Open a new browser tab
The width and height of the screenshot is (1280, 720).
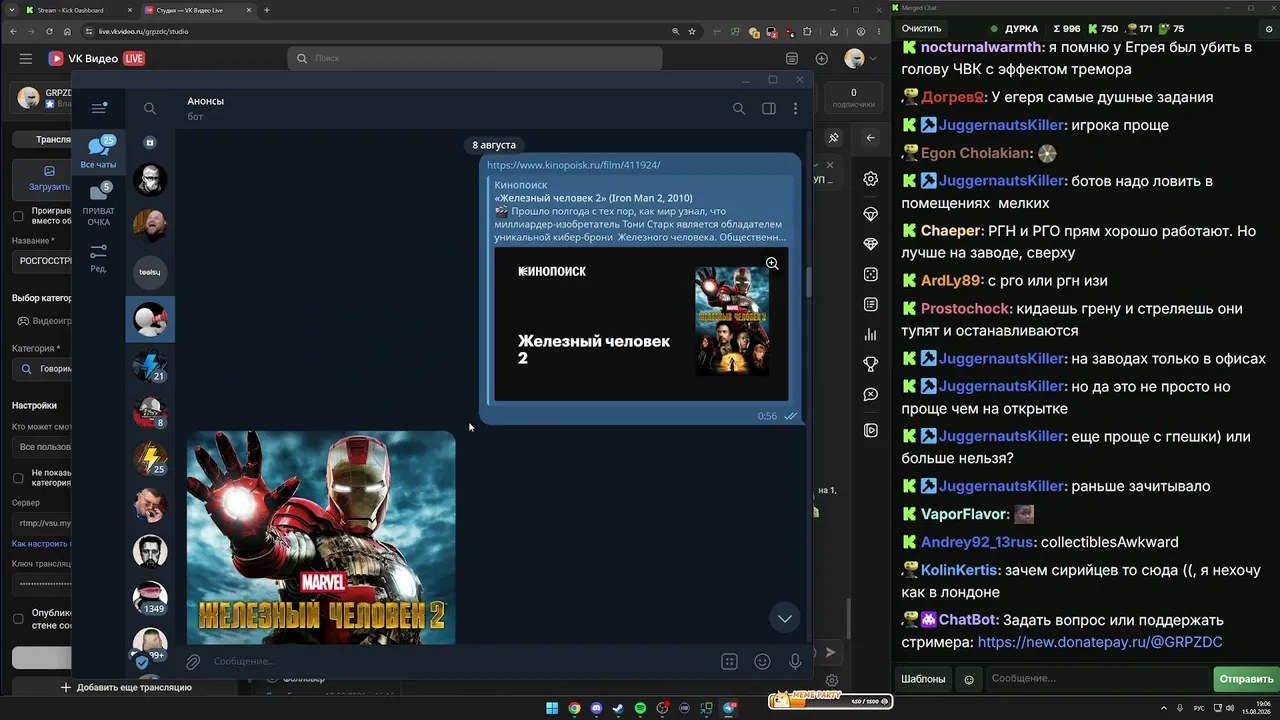pyautogui.click(x=267, y=10)
